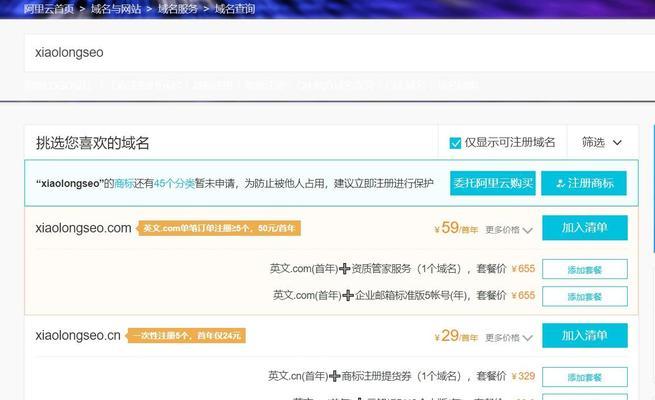Click the 商标 link in the notice
This screenshot has width=655, height=400.
(x=124, y=183)
